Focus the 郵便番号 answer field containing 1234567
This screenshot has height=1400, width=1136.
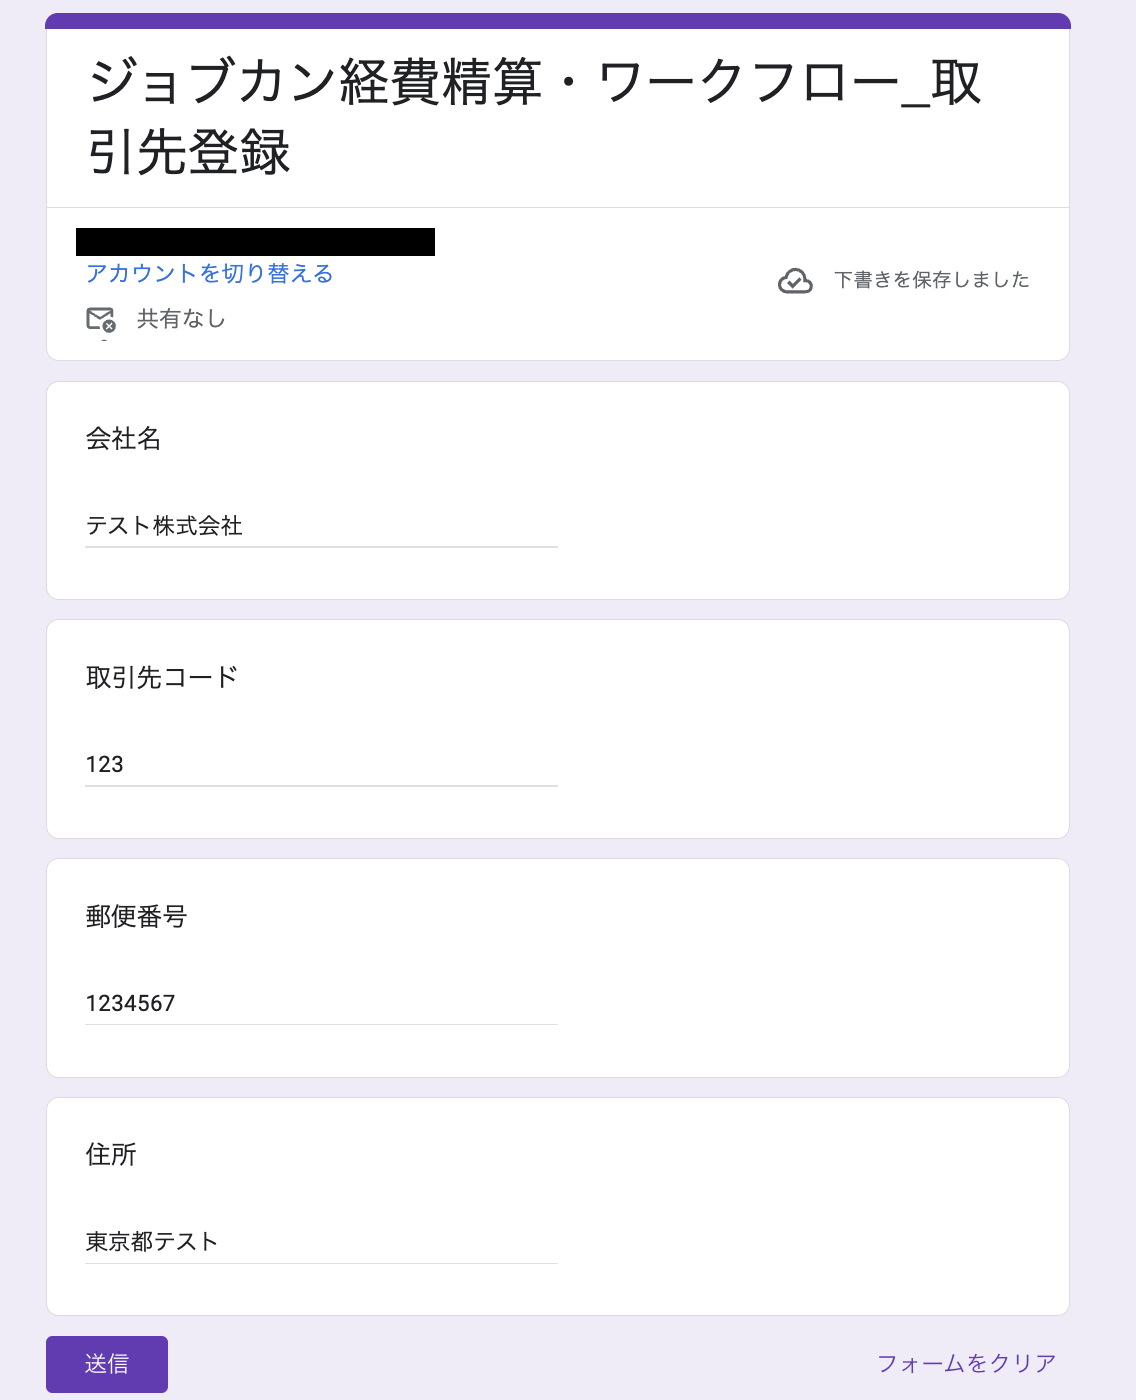(321, 1003)
